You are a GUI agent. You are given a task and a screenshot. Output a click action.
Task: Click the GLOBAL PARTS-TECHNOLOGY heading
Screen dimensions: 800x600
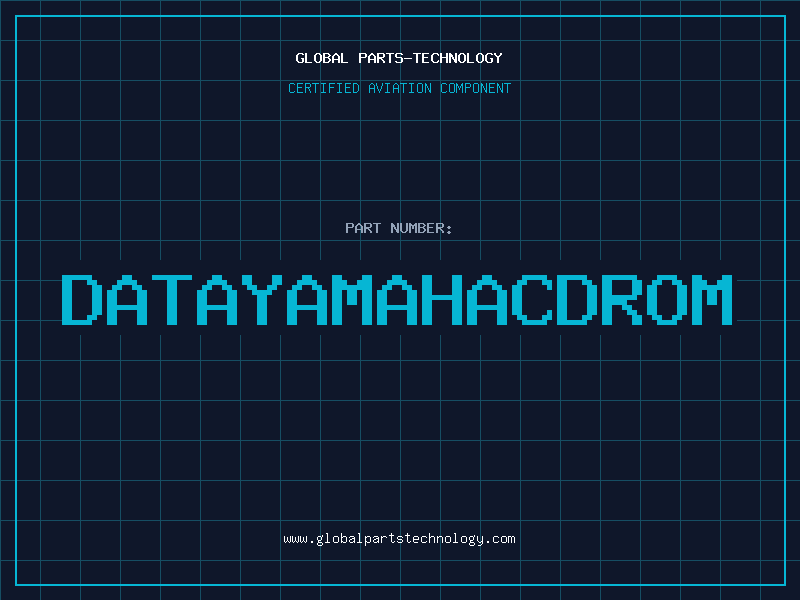click(x=399, y=58)
